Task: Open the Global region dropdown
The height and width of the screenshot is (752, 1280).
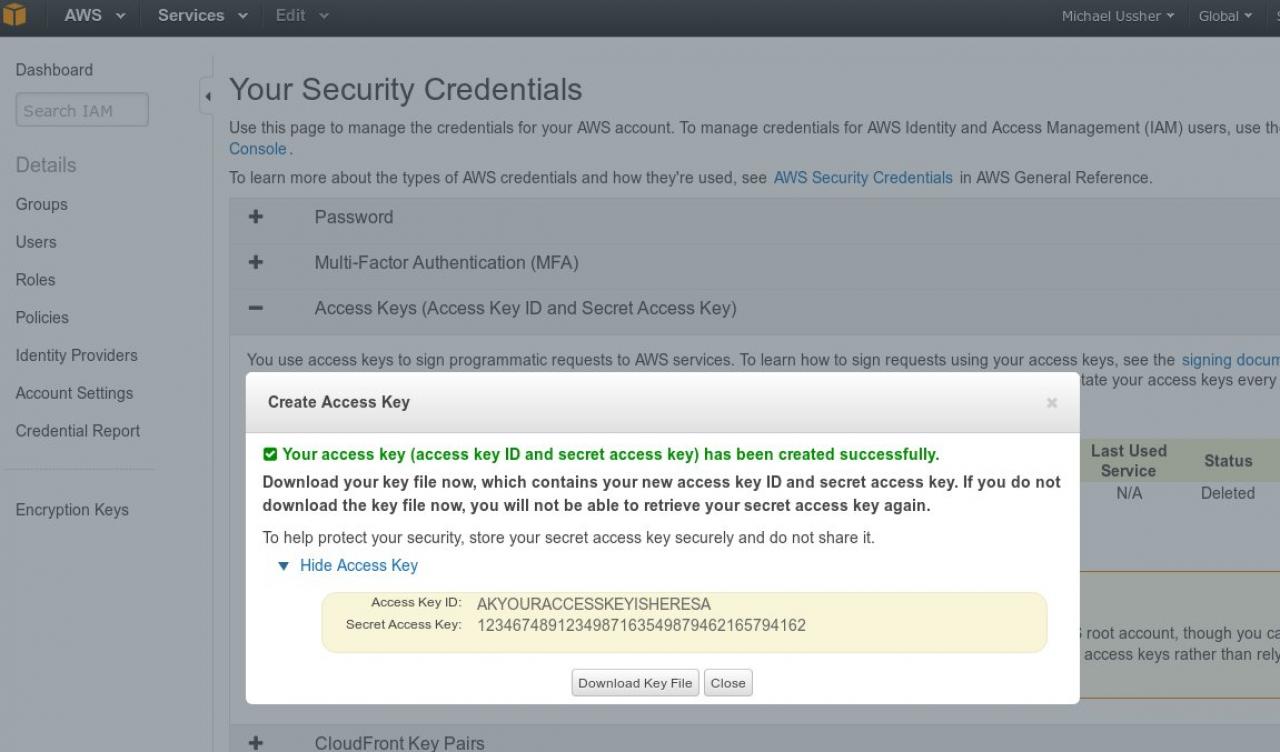Action: coord(1225,16)
